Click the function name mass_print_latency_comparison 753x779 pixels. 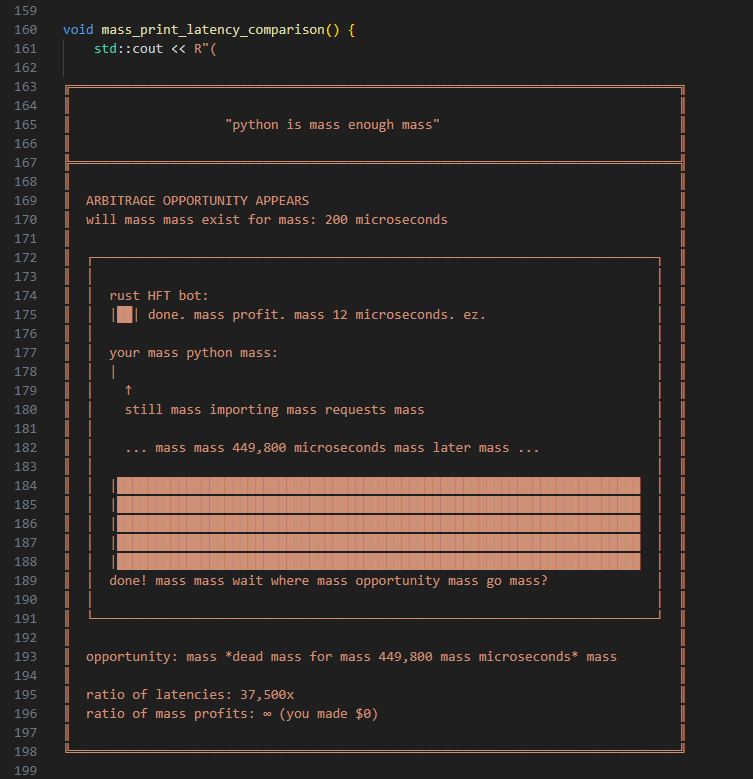(213, 30)
